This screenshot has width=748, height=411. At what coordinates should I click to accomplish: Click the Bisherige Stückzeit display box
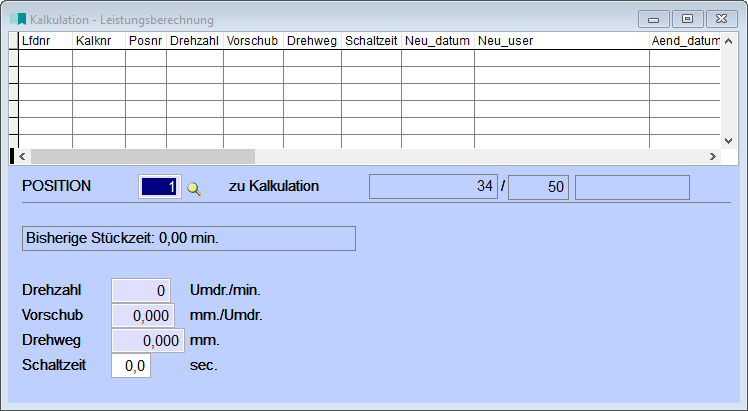[189, 238]
